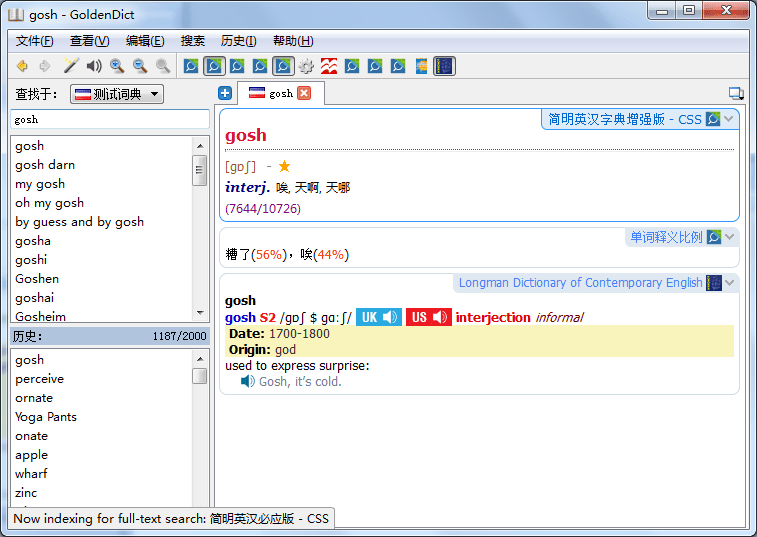Image resolution: width=757 pixels, height=537 pixels.
Task: Play the 'Gosh, it's cold.' example audio
Action: click(248, 382)
